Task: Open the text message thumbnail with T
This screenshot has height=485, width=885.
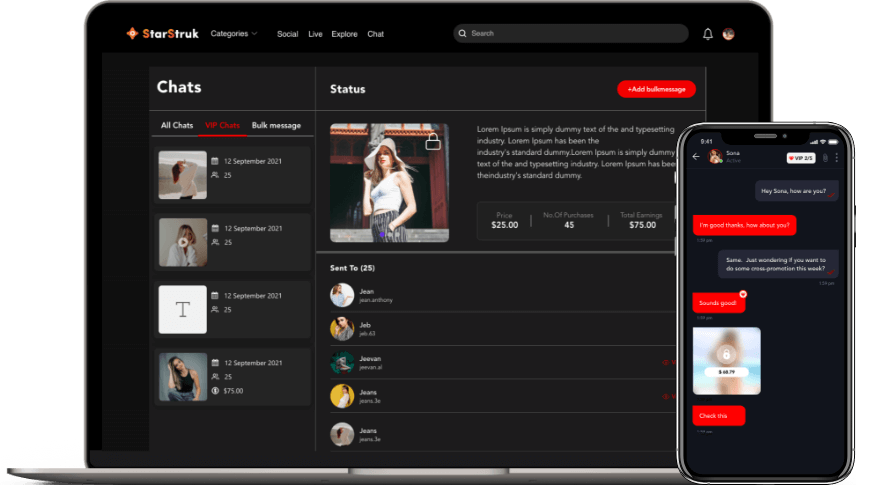Action: pyautogui.click(x=182, y=309)
